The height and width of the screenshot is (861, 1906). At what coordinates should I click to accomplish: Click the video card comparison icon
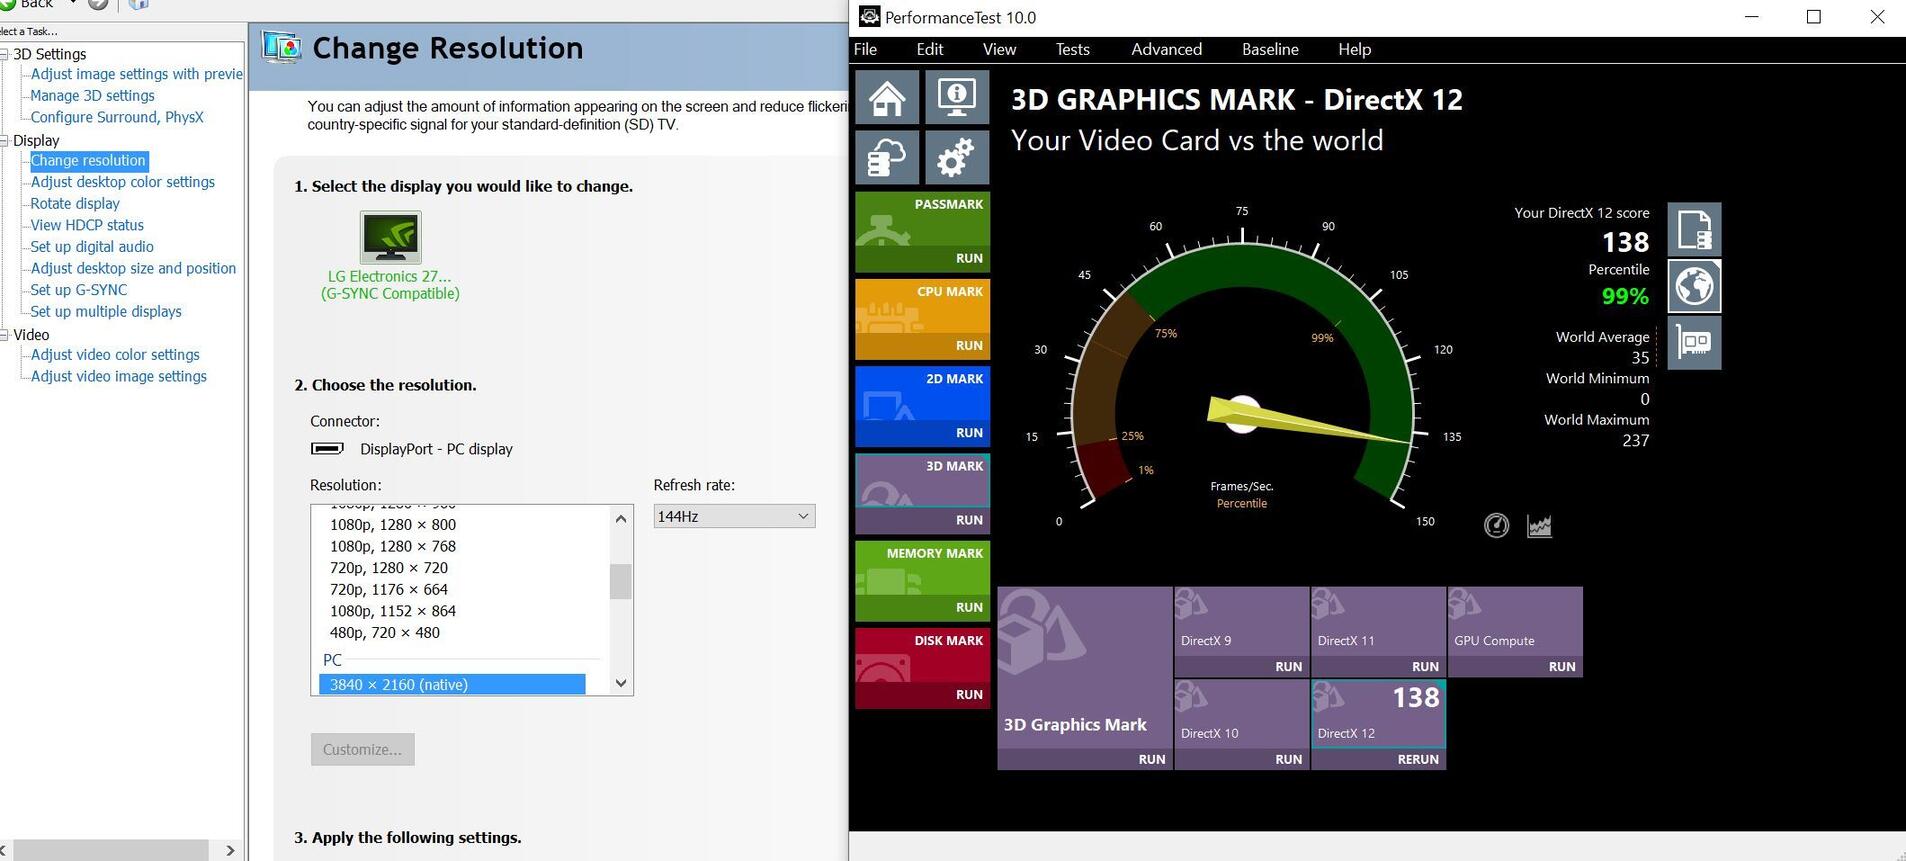tap(1694, 343)
